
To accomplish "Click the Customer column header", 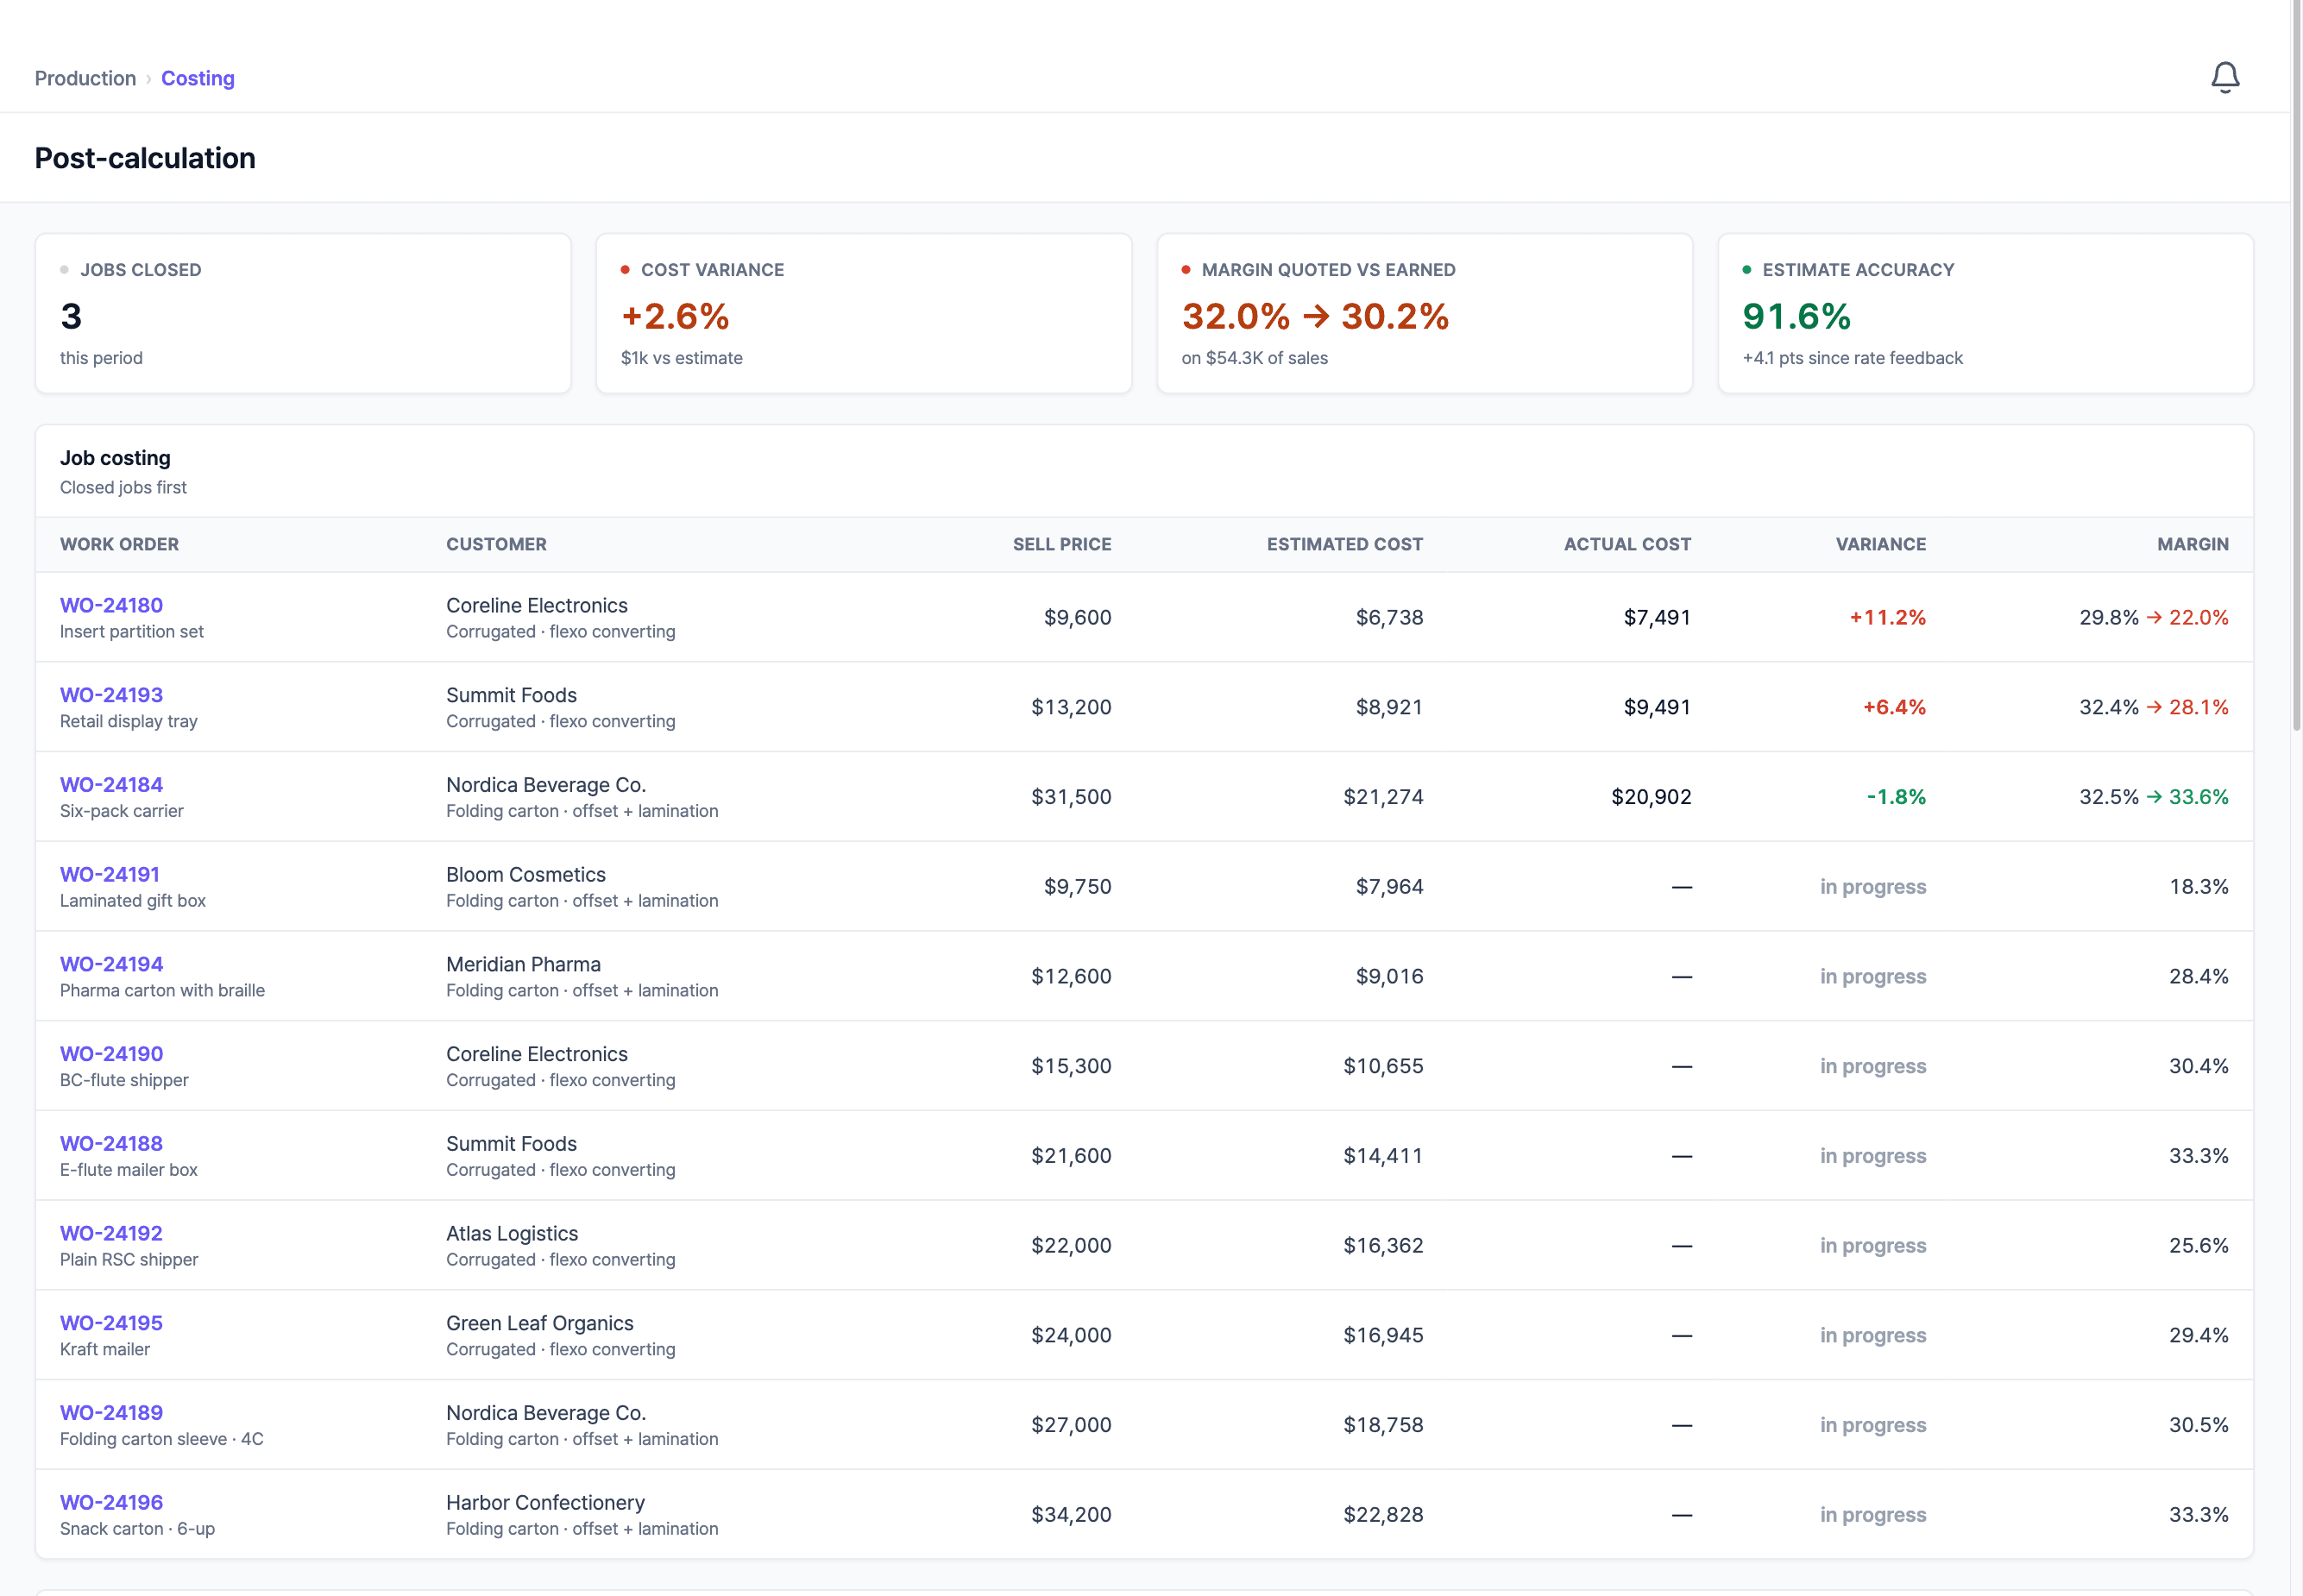I will [x=496, y=544].
